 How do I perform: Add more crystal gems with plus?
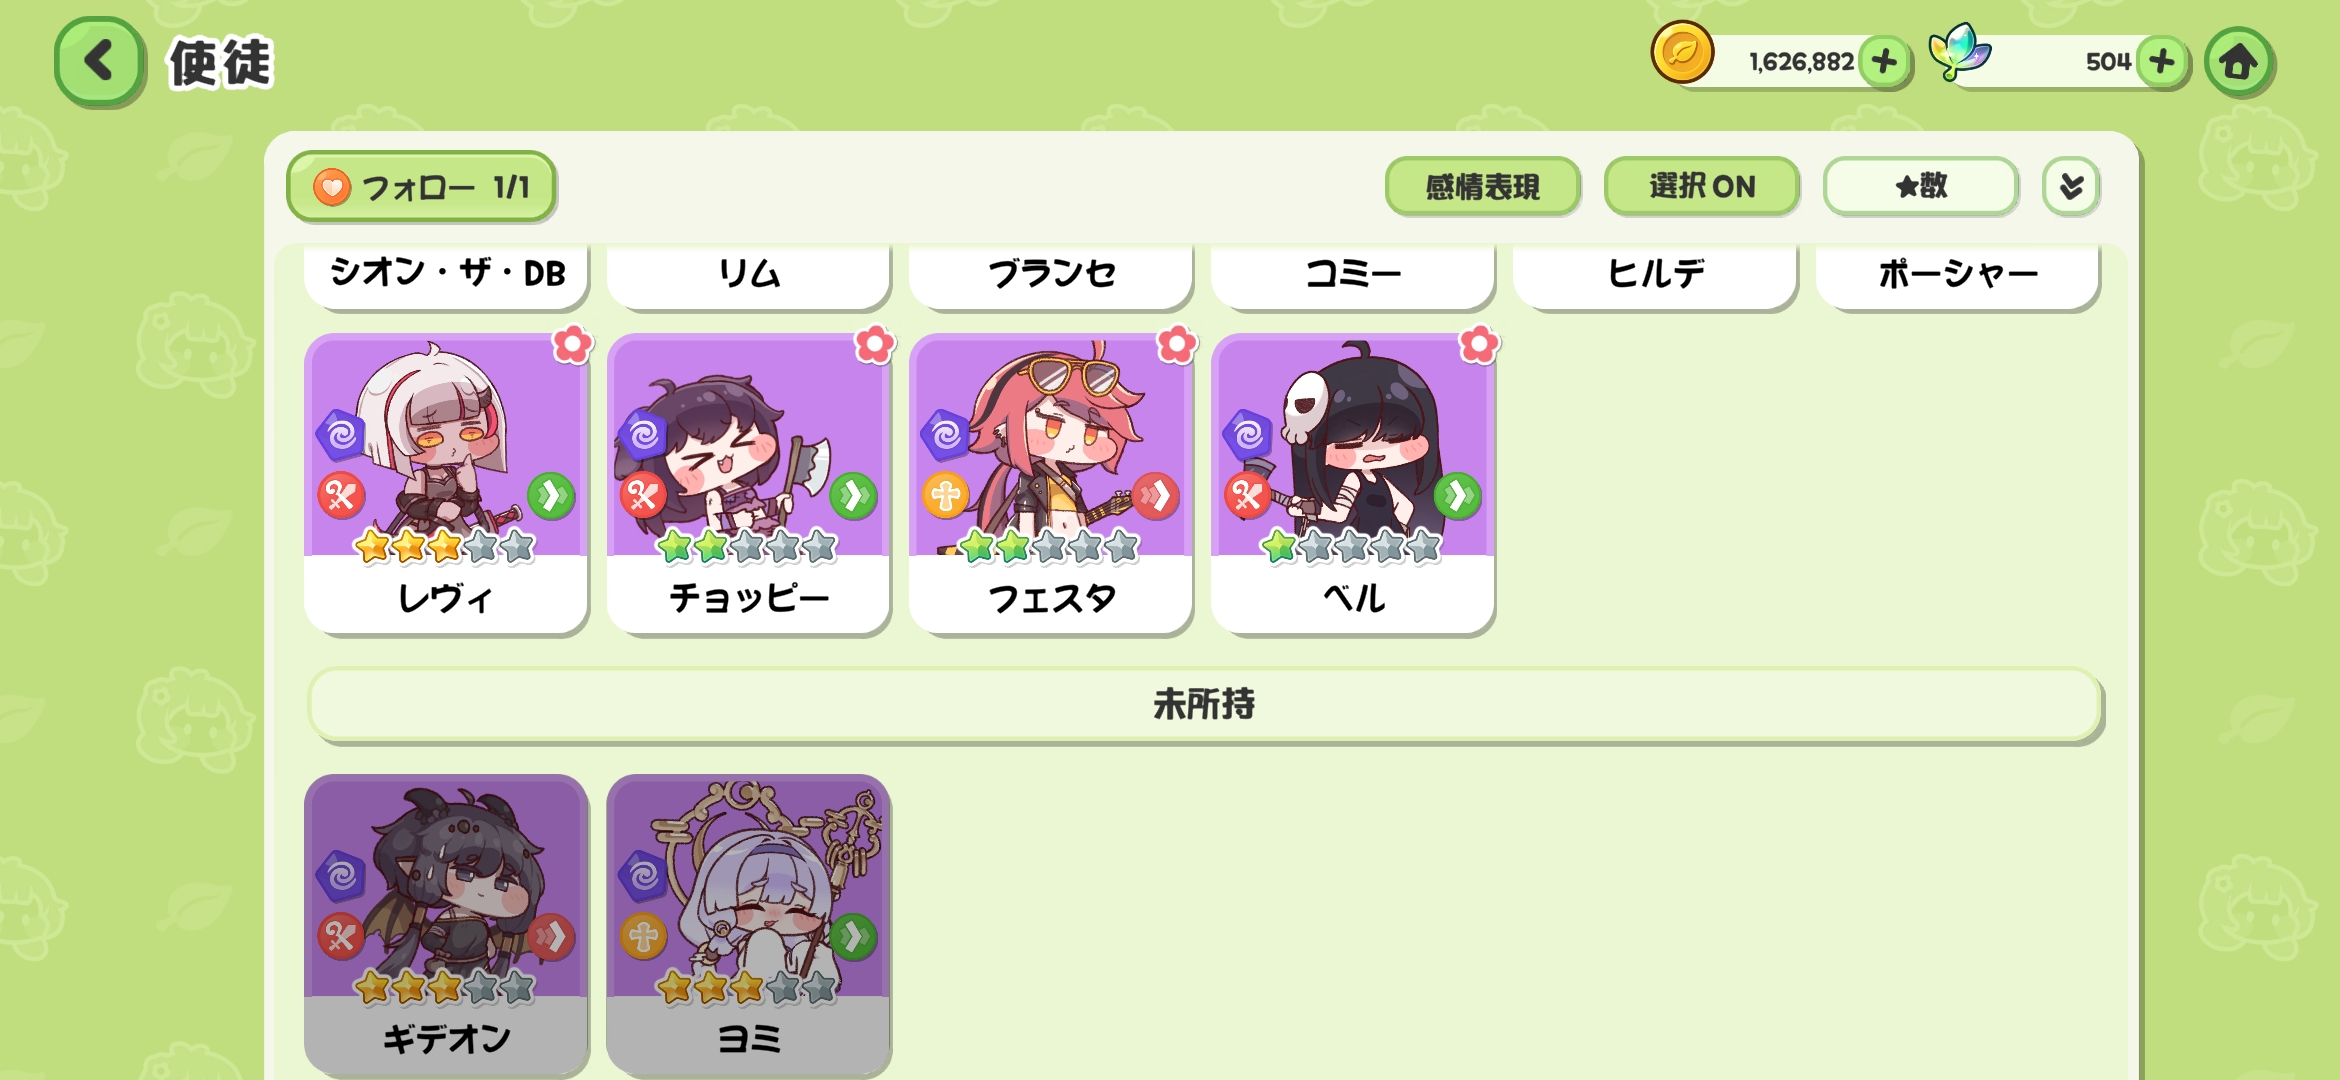click(2163, 62)
